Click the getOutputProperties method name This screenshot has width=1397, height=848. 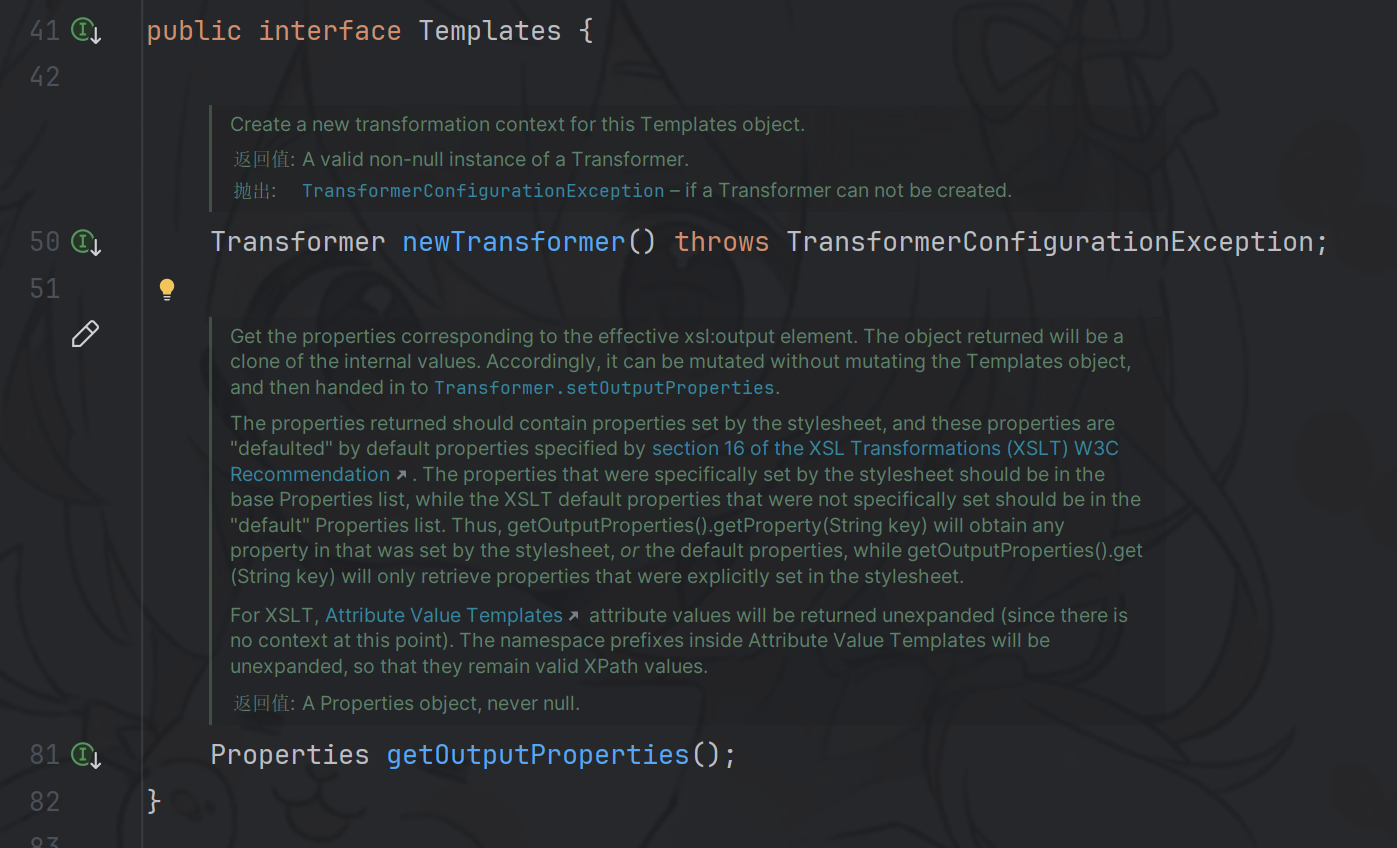pyautogui.click(x=538, y=754)
